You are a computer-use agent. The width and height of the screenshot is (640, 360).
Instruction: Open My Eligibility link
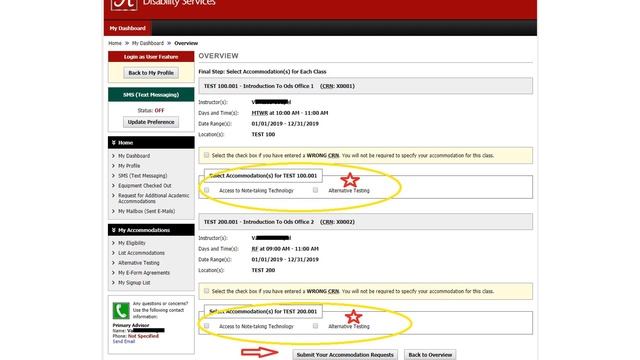131,243
